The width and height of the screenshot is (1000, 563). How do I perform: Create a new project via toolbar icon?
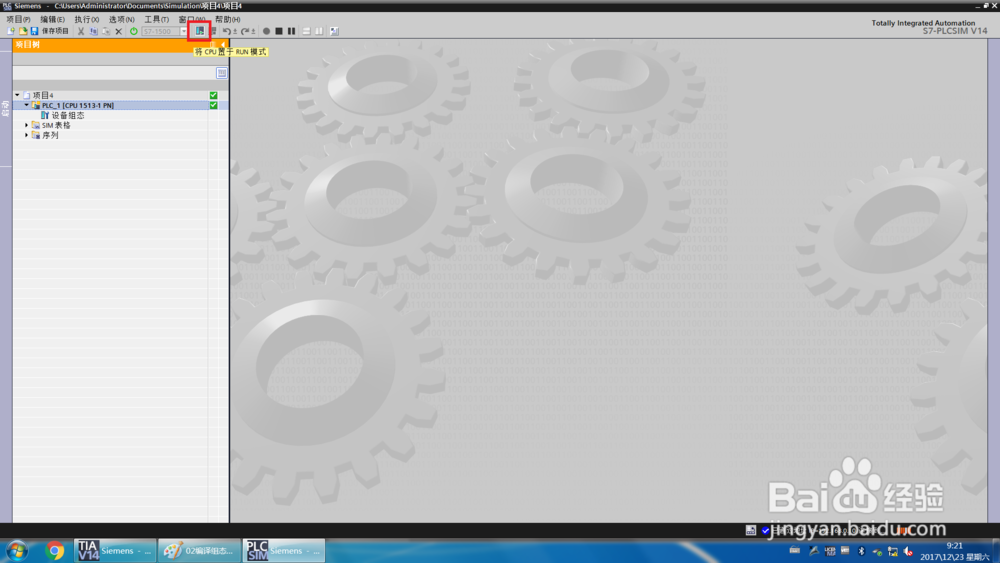tap(11, 31)
